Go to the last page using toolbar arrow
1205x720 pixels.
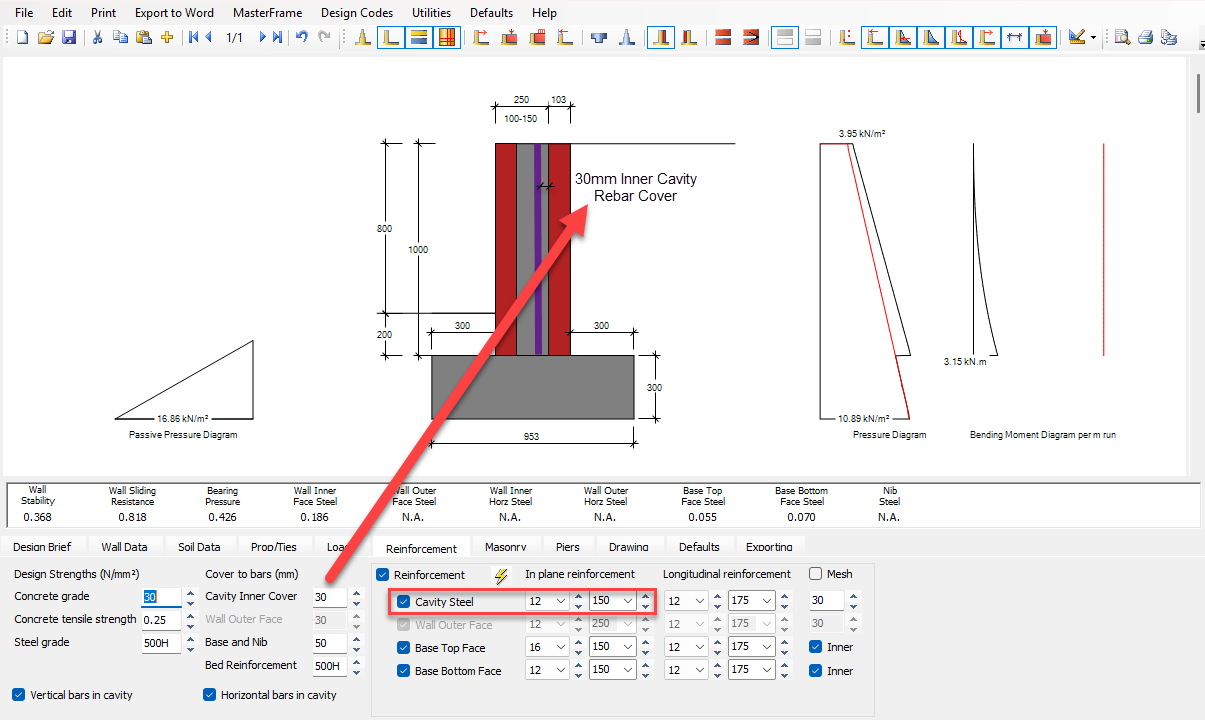(x=277, y=37)
